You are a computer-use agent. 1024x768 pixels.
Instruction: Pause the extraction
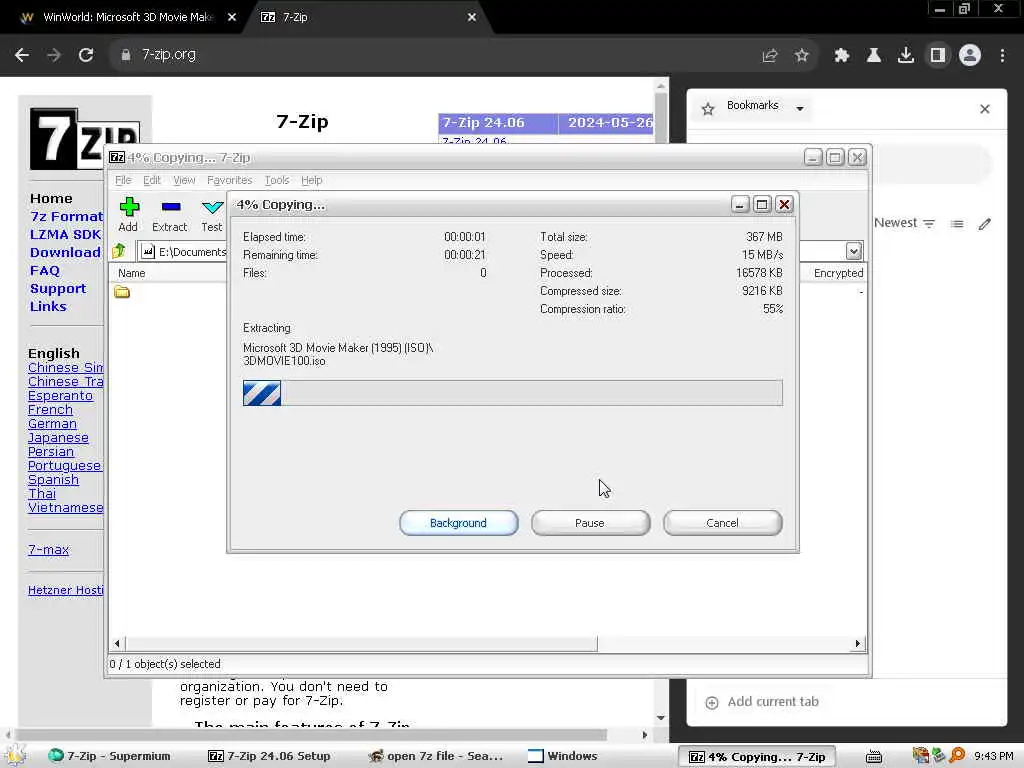pos(590,523)
